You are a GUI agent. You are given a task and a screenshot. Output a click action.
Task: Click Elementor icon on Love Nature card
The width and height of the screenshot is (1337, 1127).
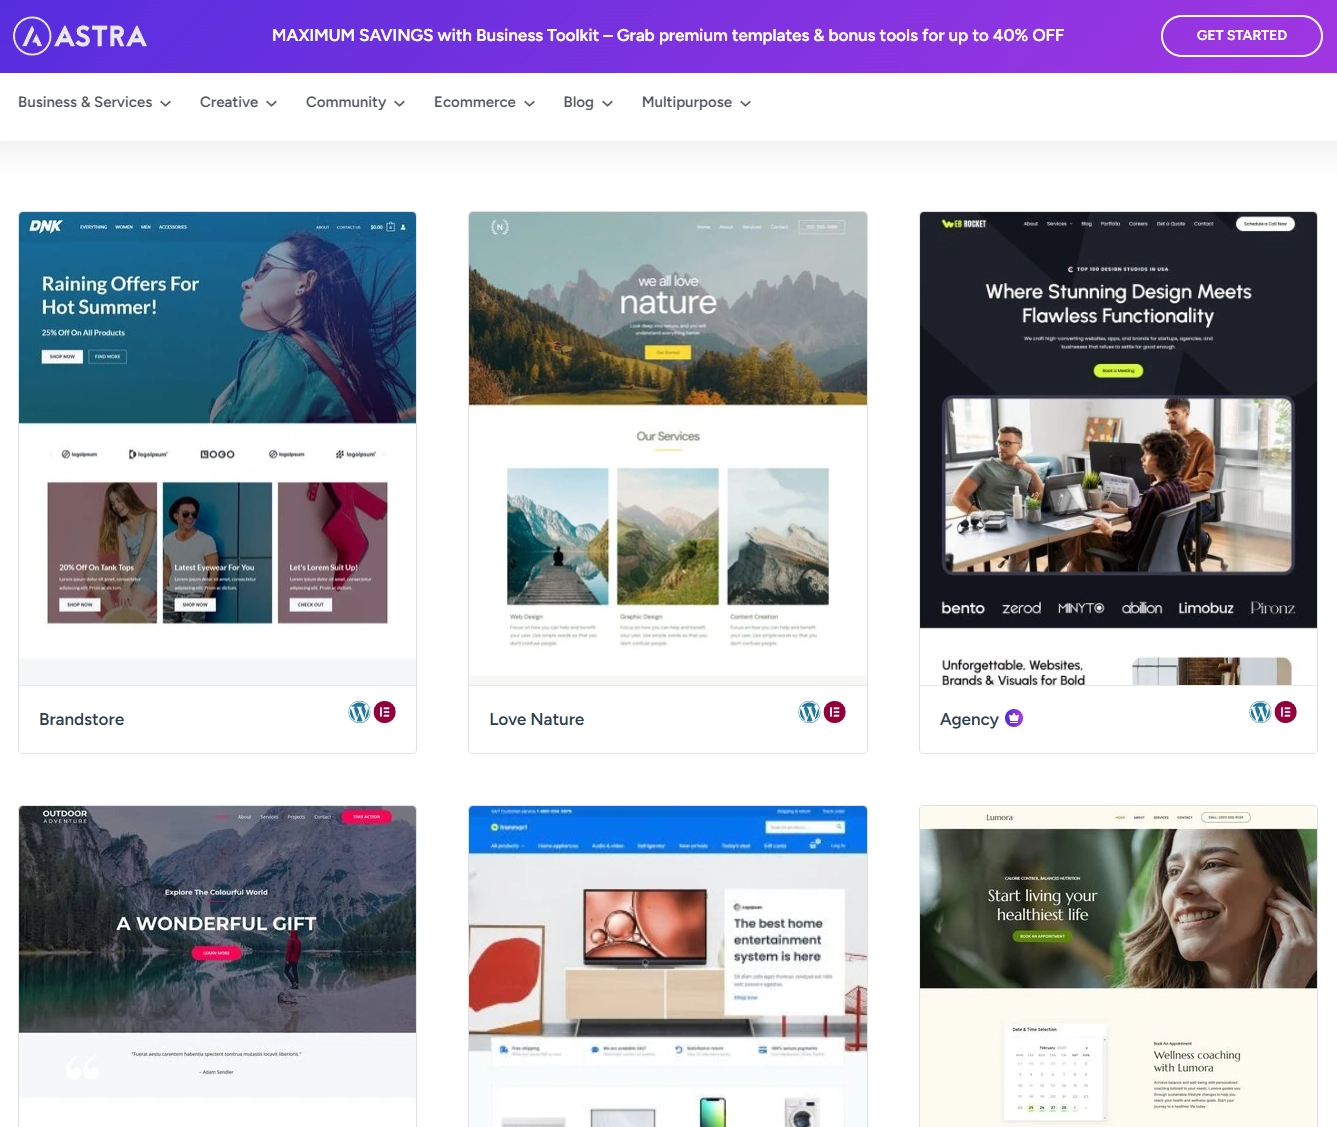click(x=835, y=712)
